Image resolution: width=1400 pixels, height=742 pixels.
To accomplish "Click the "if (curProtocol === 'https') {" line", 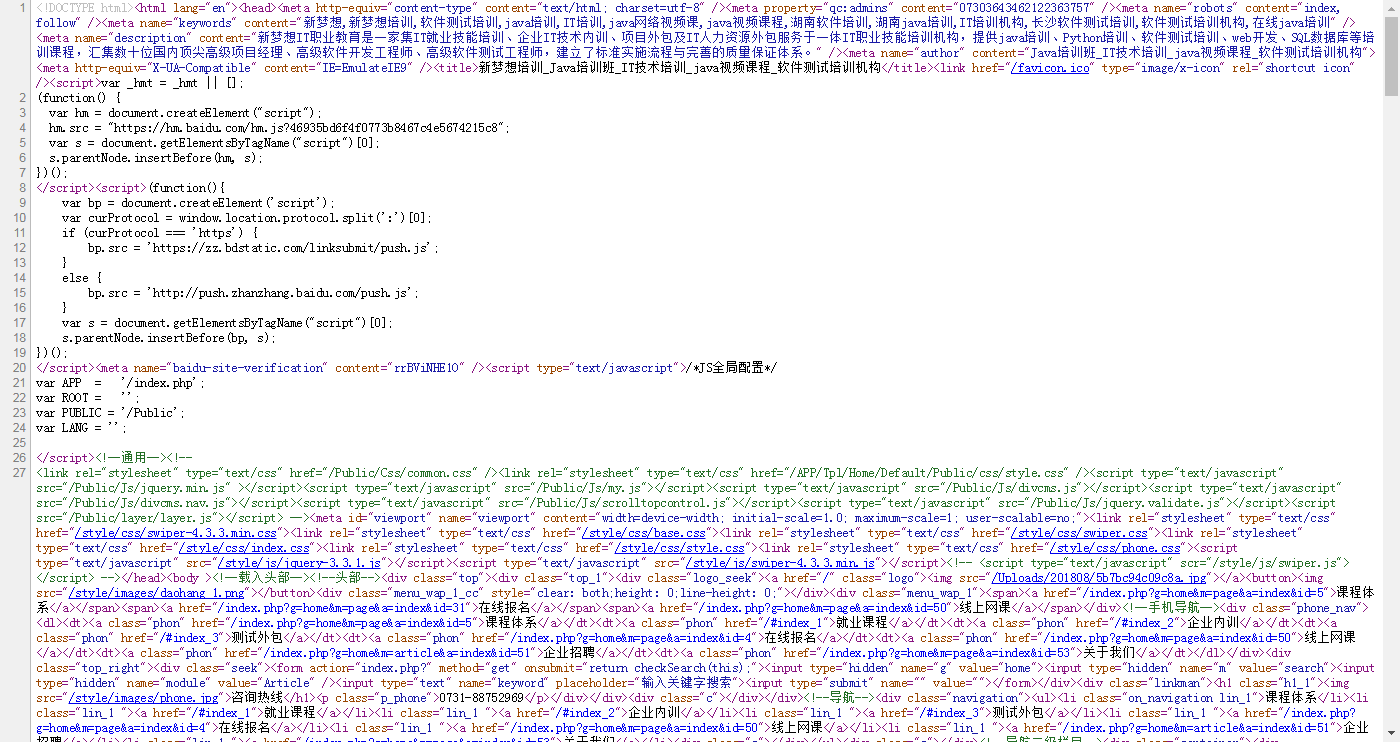I will click(x=160, y=233).
